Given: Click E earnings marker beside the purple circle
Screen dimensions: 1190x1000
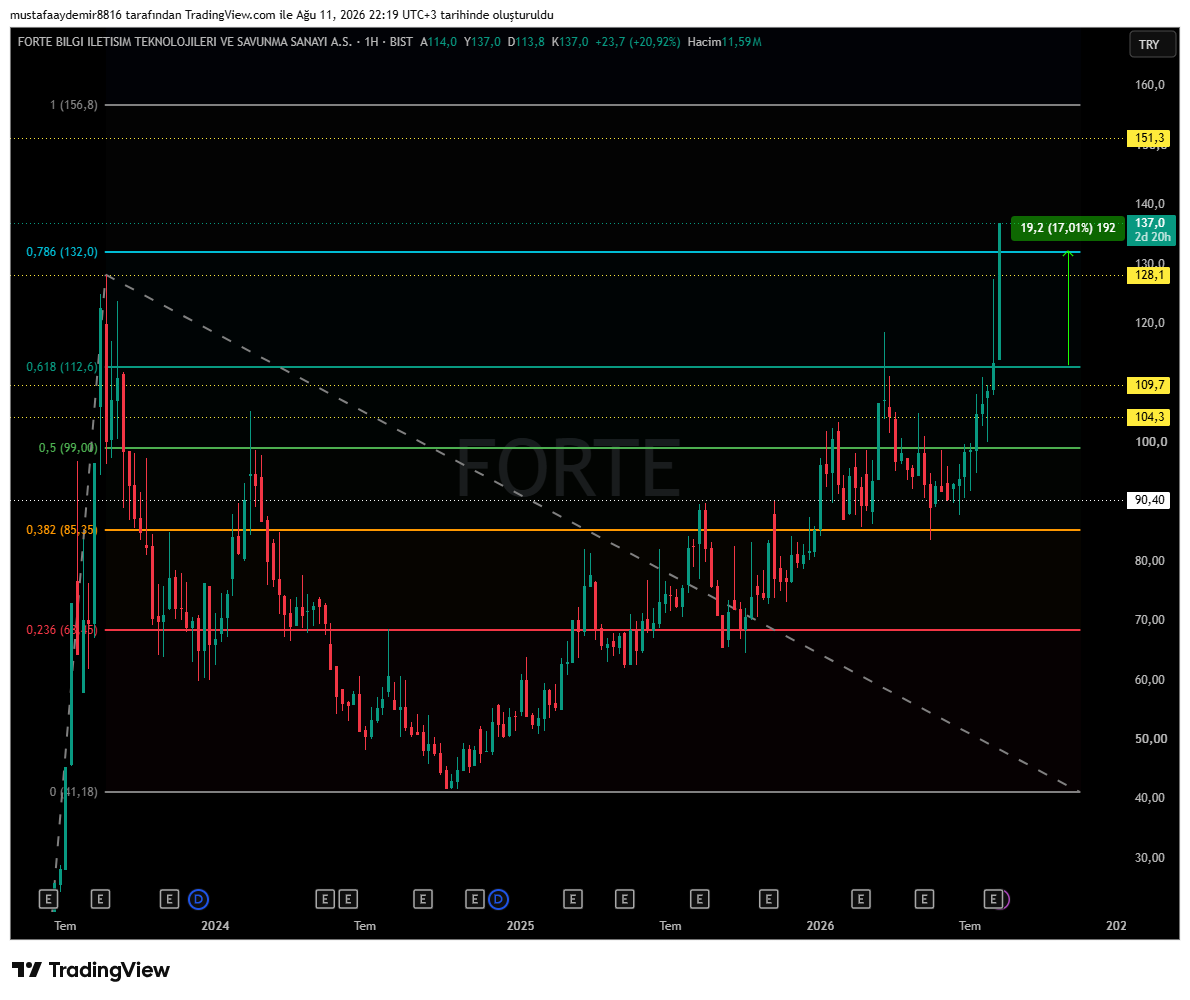Looking at the screenshot, I should 993,900.
